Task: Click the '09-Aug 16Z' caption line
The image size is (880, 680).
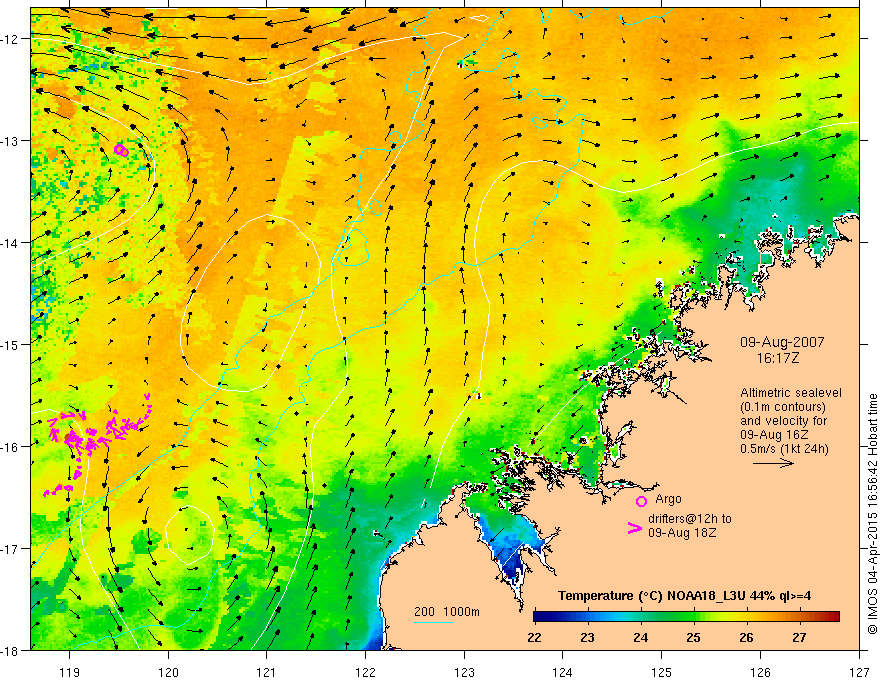Action: pos(774,435)
